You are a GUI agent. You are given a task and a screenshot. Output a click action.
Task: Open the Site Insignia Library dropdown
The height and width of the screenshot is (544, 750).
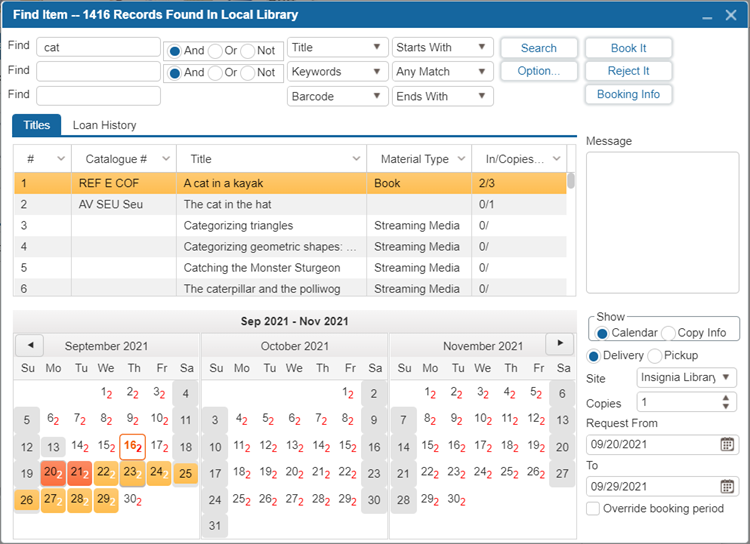click(724, 377)
